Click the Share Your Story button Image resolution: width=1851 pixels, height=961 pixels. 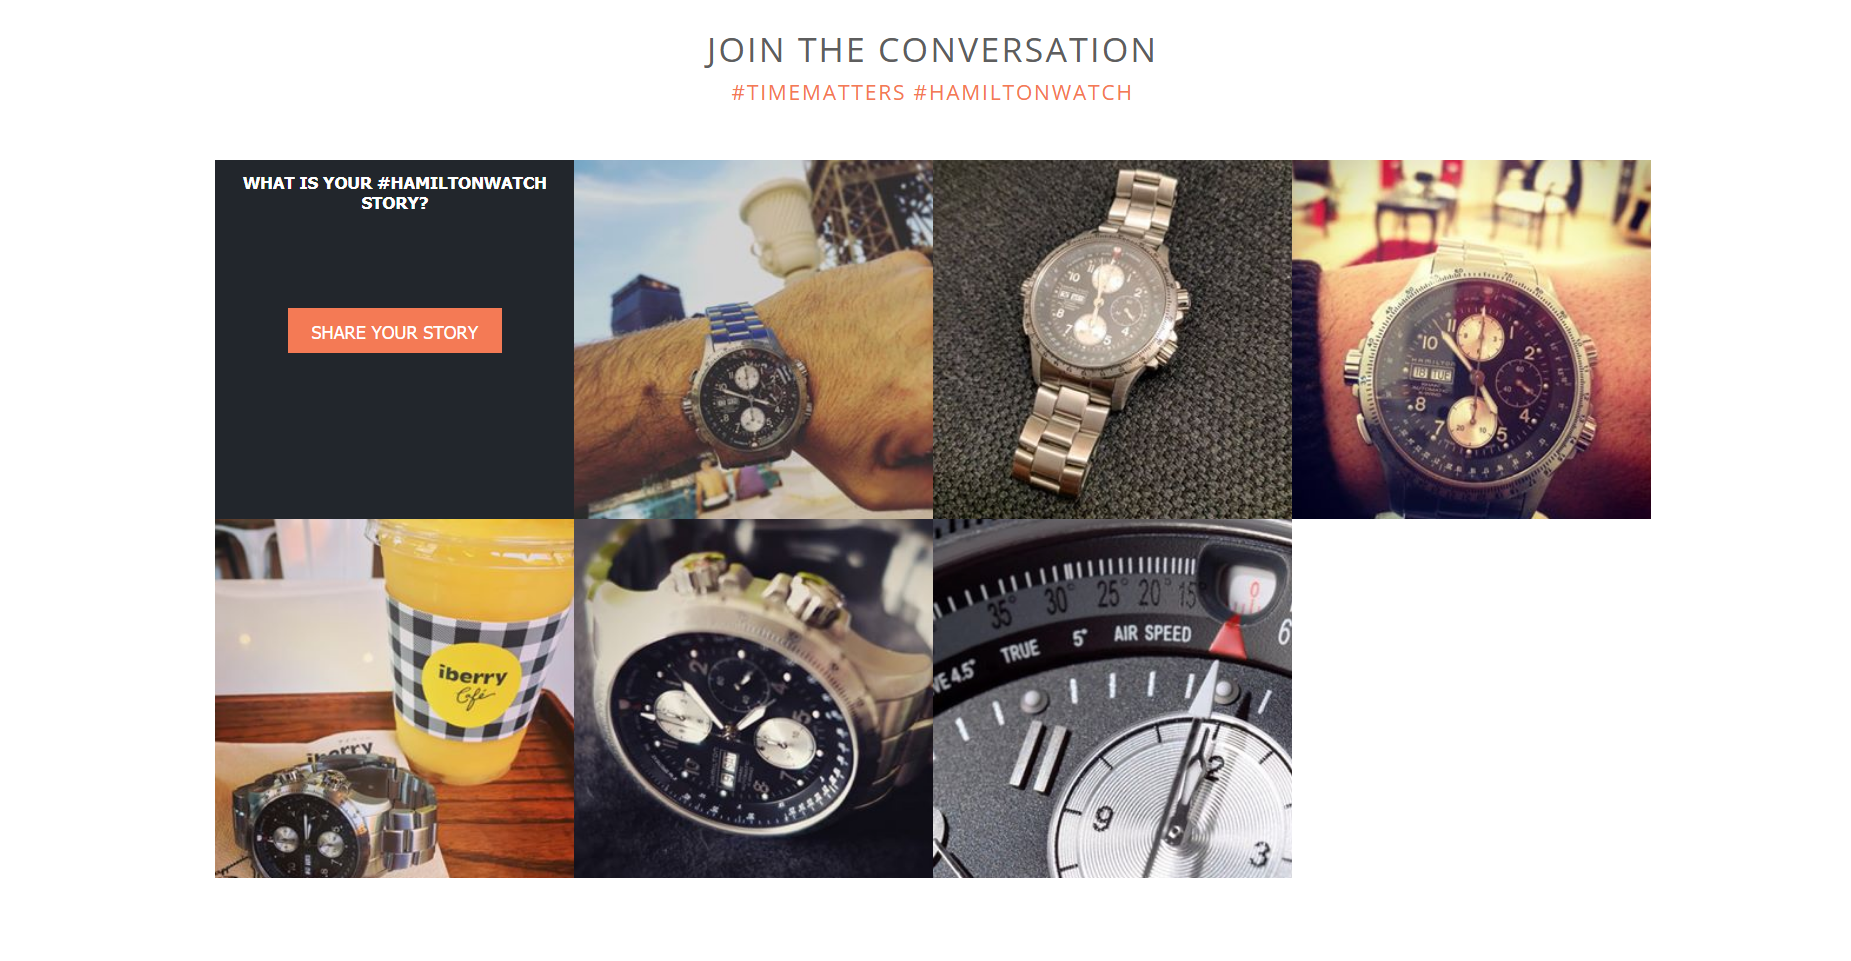tap(394, 331)
